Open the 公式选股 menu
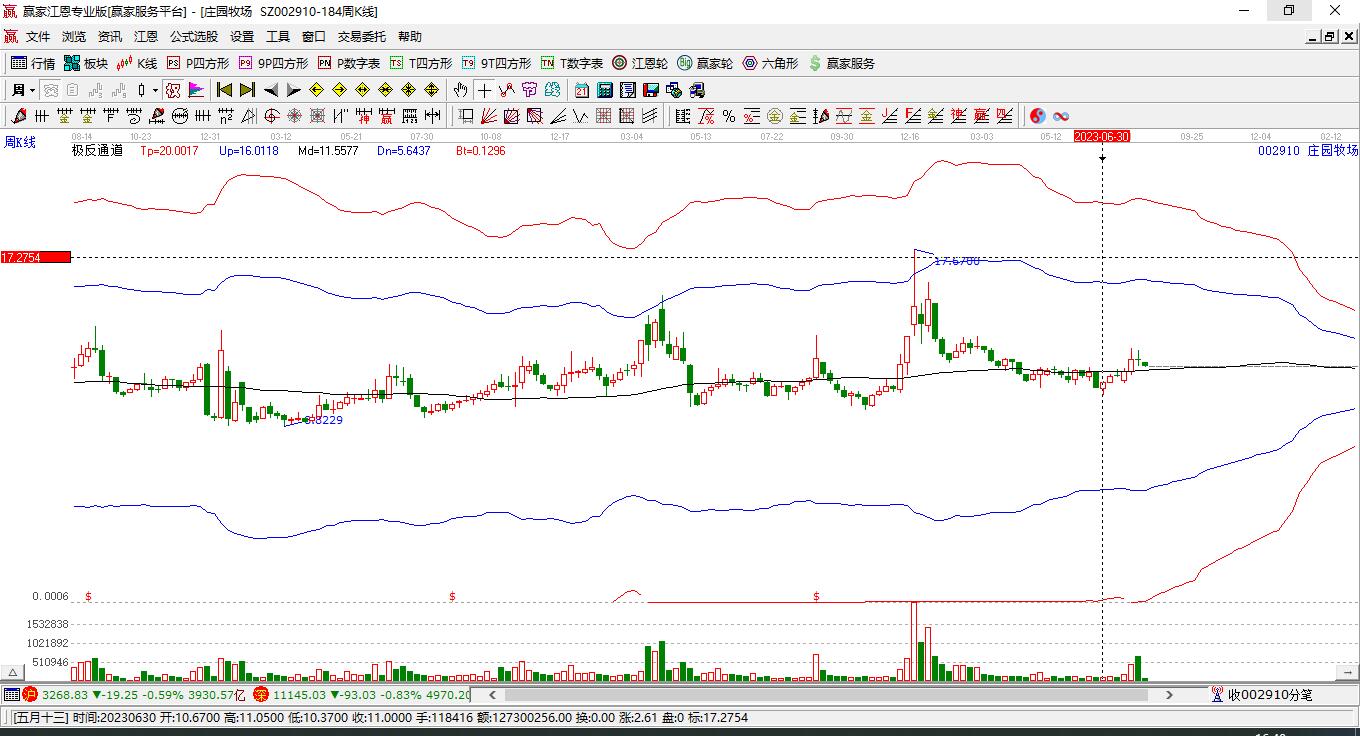Screen dimensions: 1360x736 point(193,37)
